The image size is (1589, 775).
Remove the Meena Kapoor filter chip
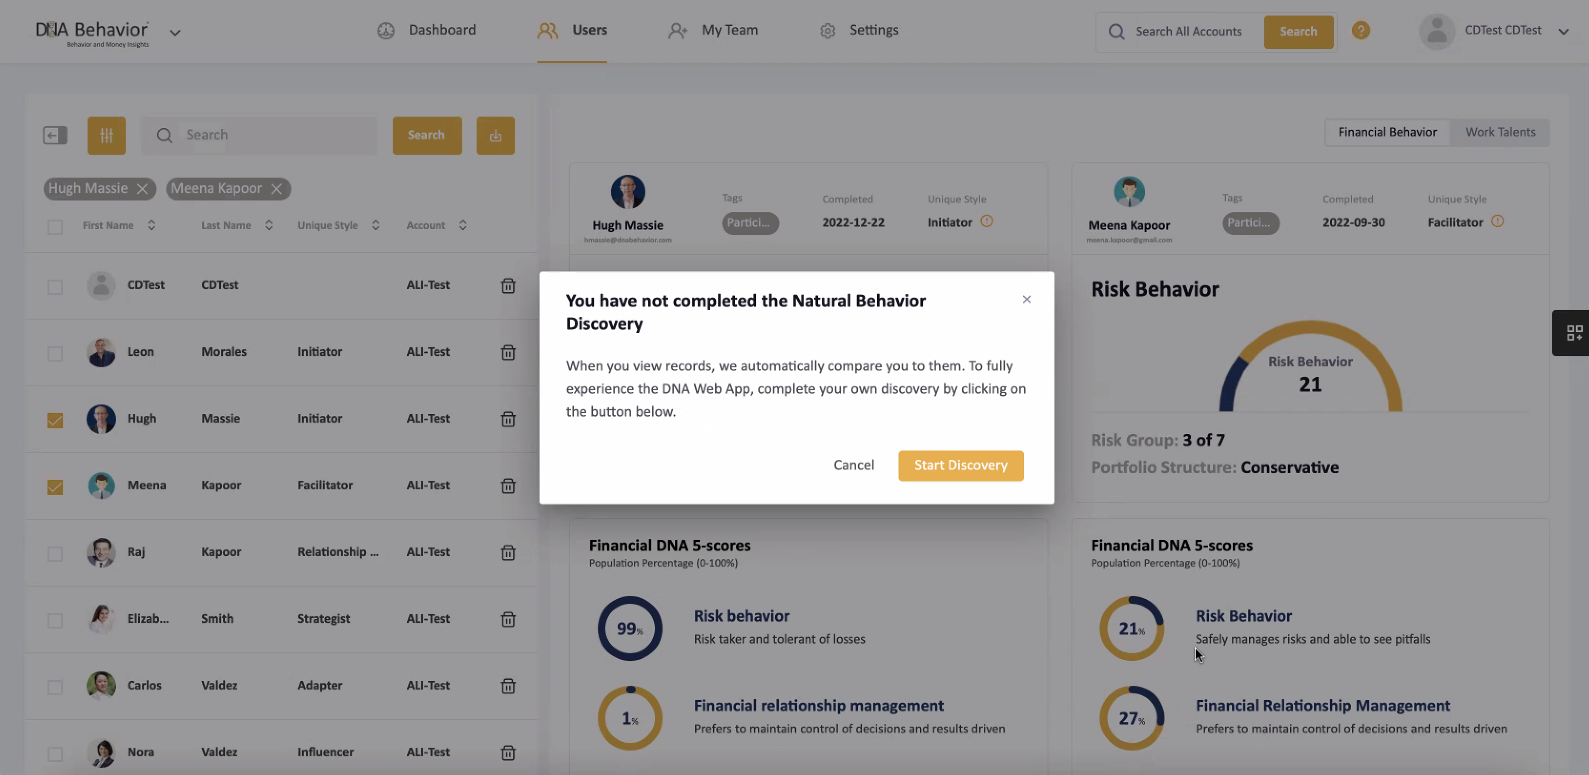277,188
